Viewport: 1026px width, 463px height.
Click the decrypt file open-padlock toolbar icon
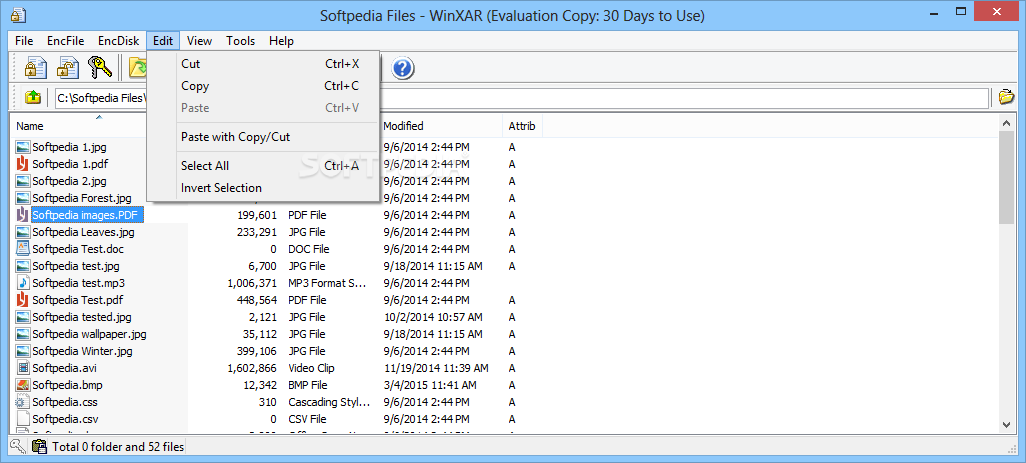(x=67, y=68)
